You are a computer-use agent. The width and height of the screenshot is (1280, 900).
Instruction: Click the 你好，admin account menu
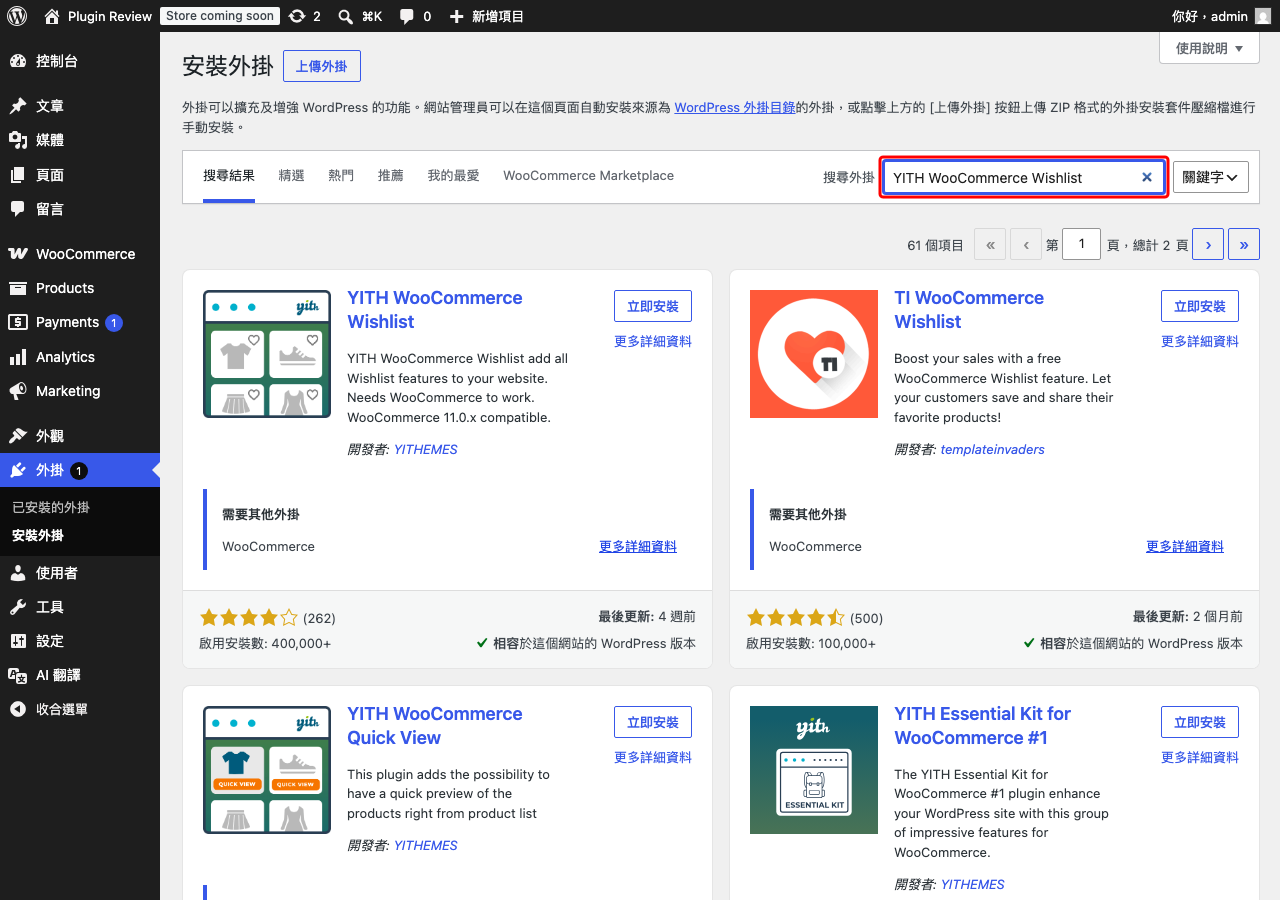[x=1221, y=16]
